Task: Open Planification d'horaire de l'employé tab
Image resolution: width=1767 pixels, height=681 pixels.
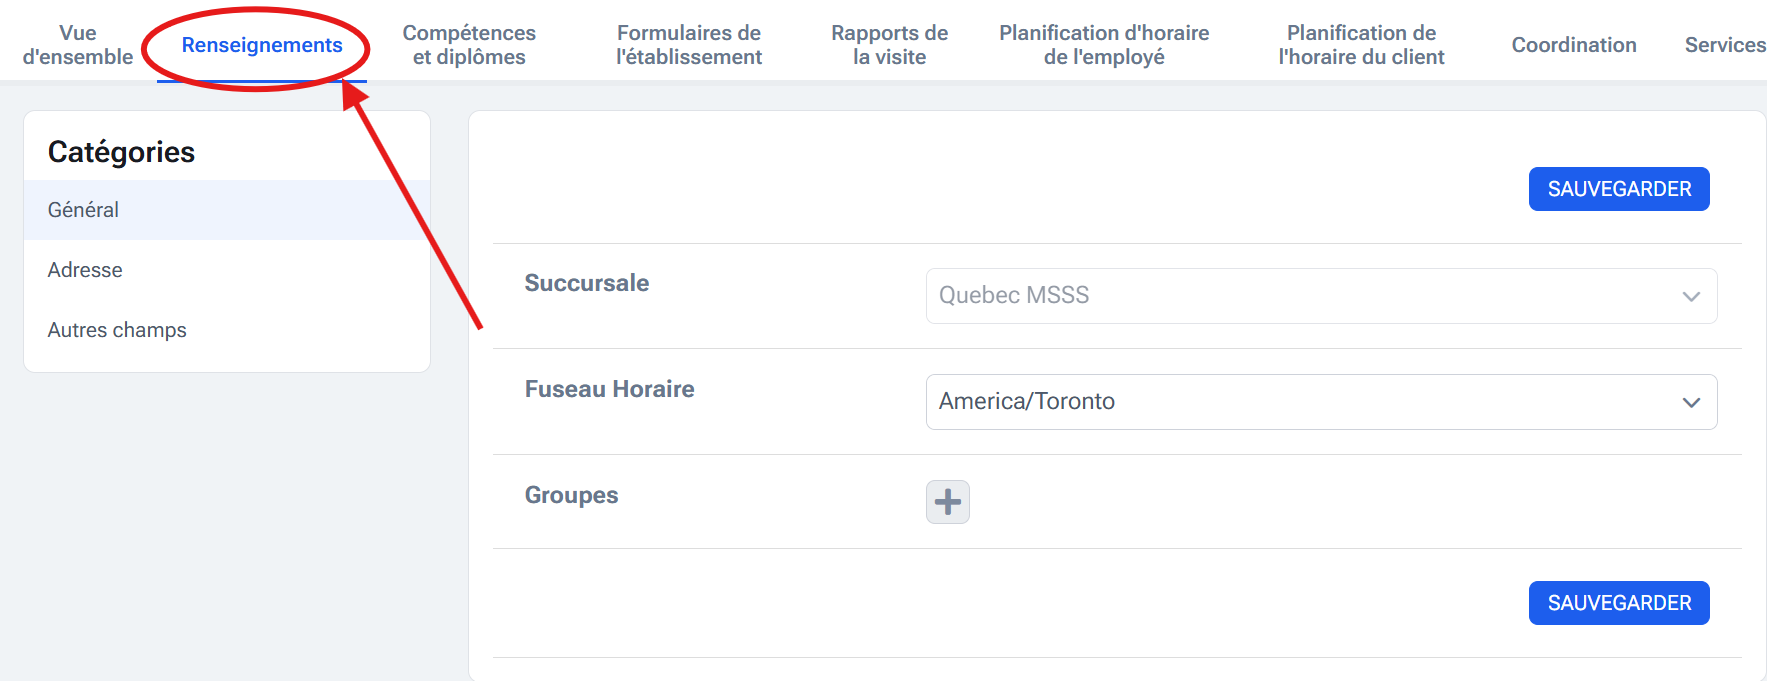Action: point(1104,45)
